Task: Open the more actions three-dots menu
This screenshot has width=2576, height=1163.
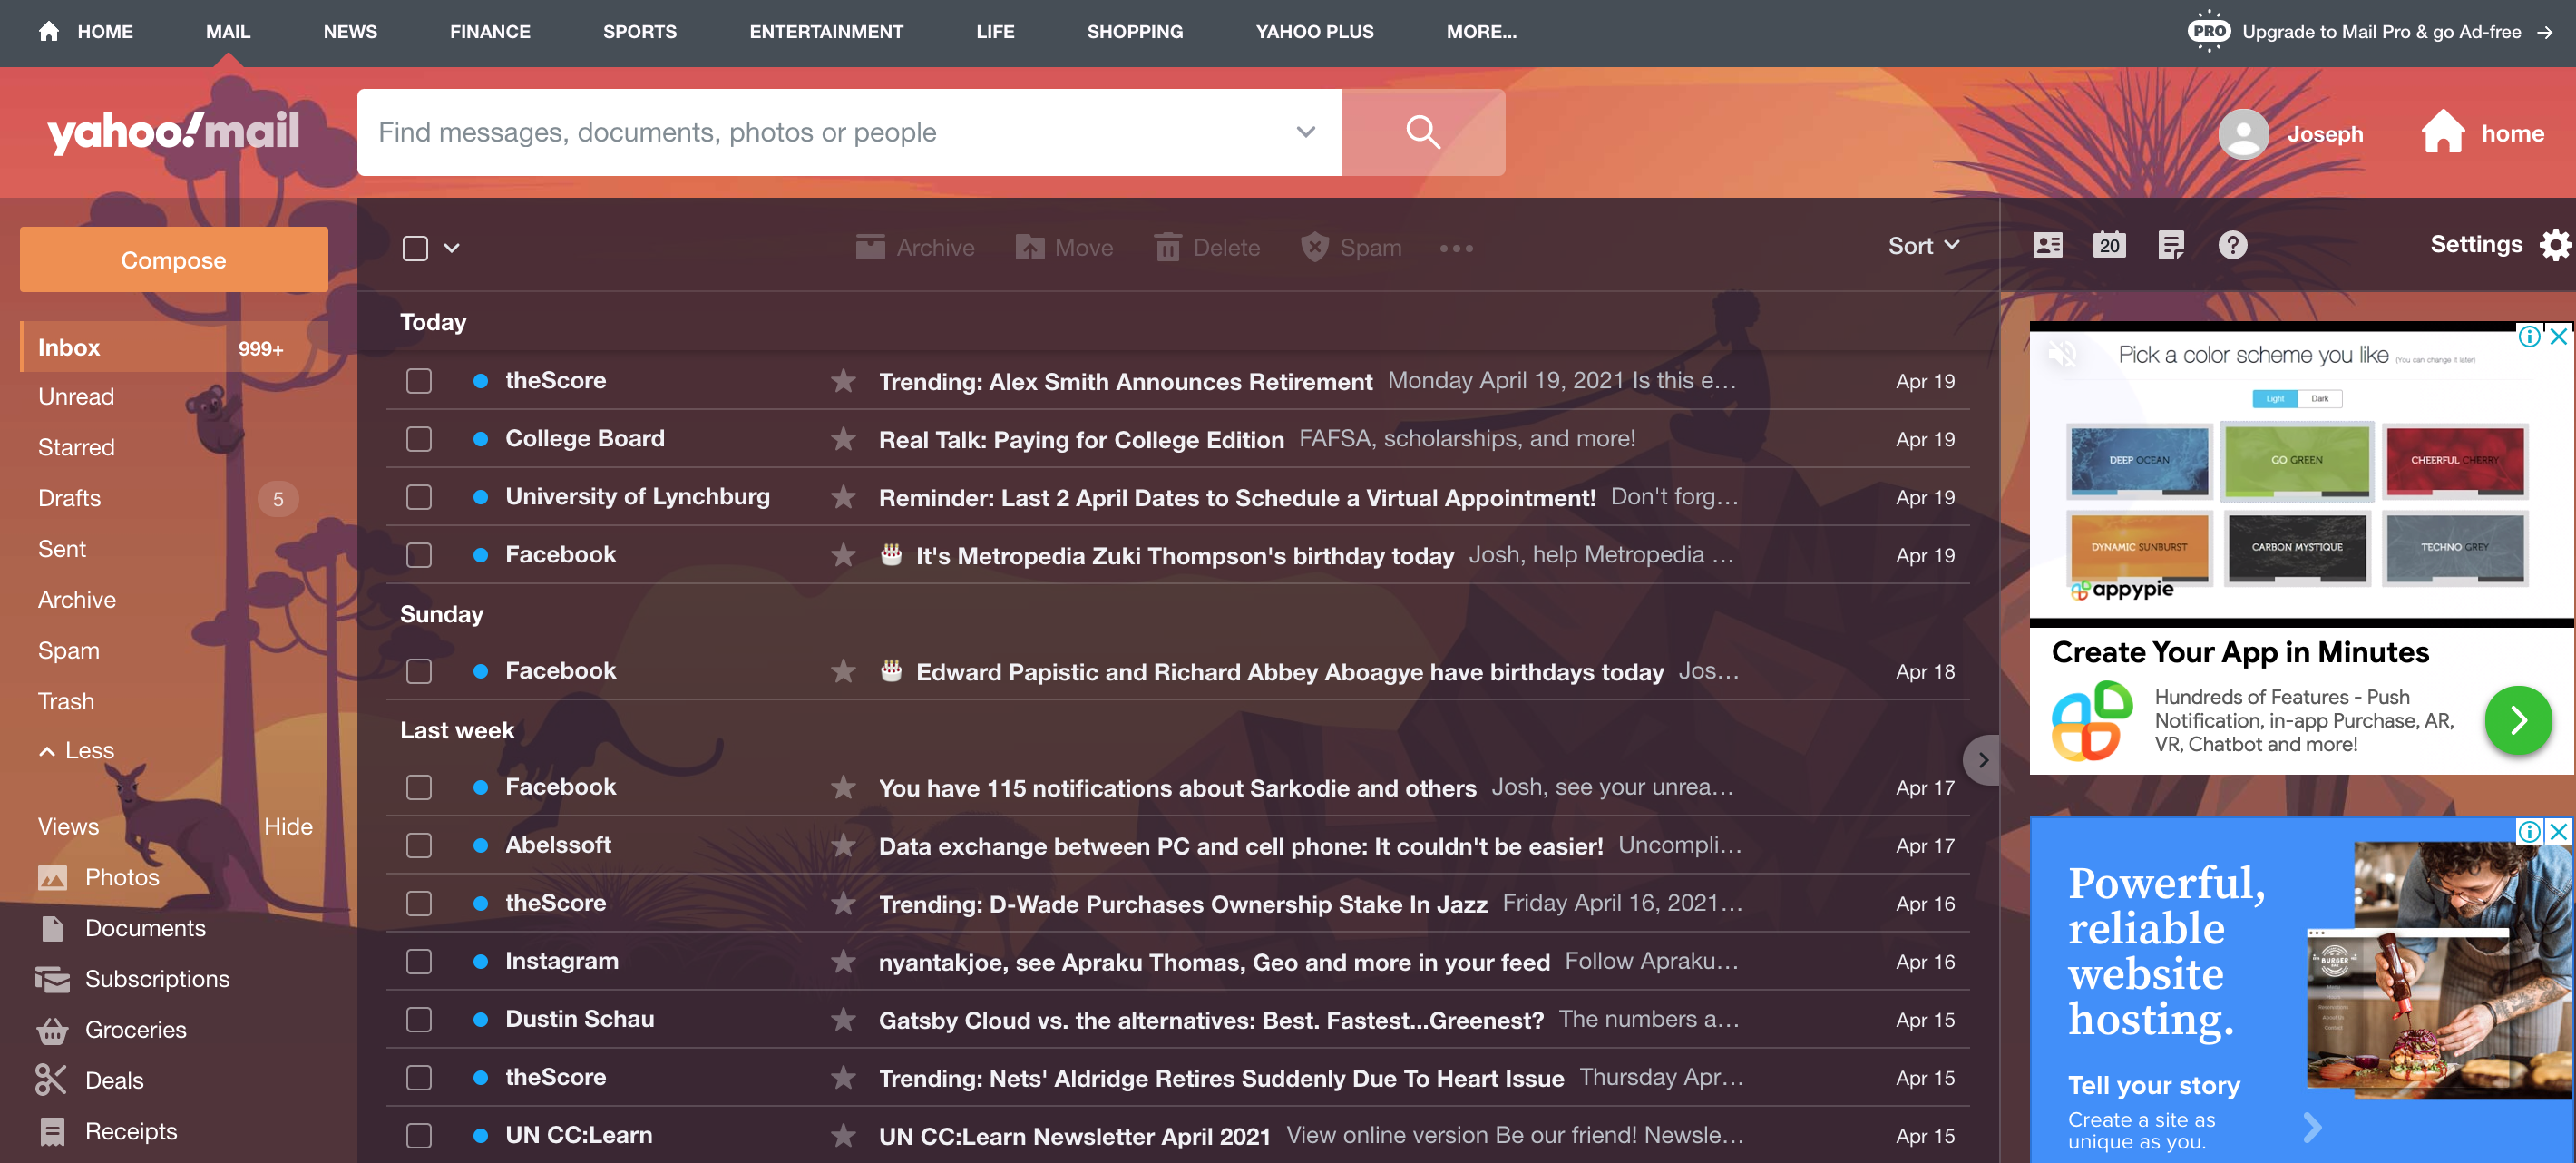Action: pyautogui.click(x=1456, y=248)
